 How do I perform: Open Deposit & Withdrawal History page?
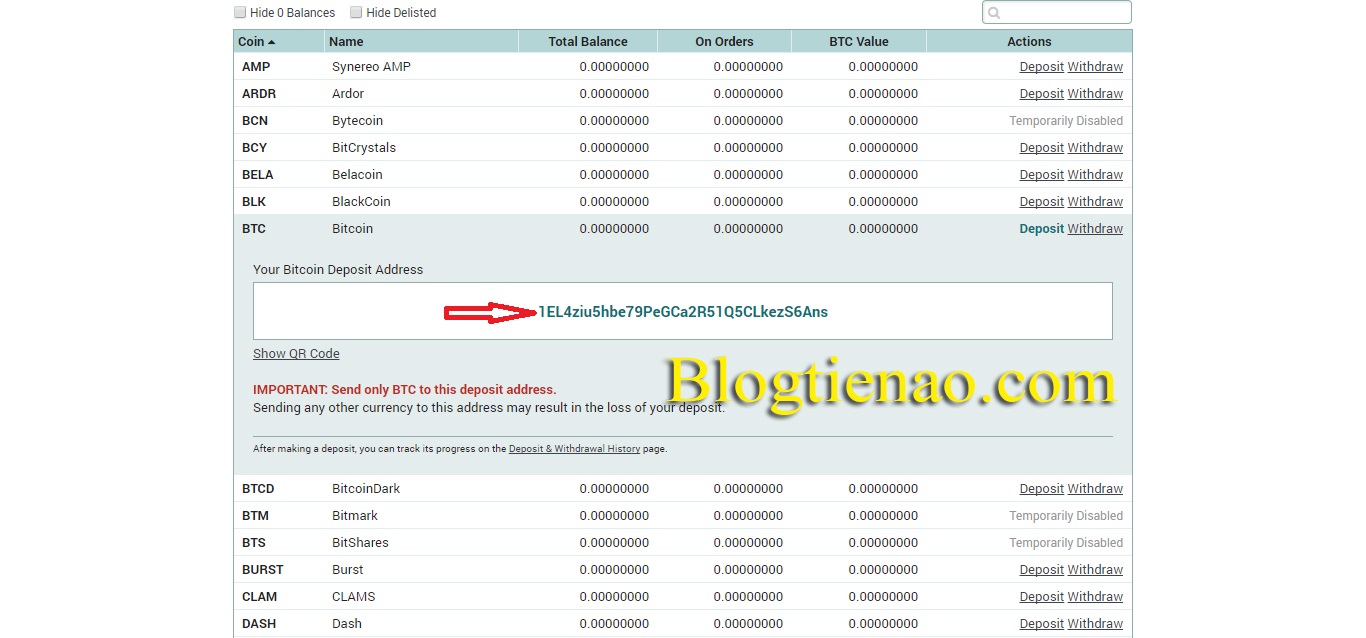coord(574,449)
